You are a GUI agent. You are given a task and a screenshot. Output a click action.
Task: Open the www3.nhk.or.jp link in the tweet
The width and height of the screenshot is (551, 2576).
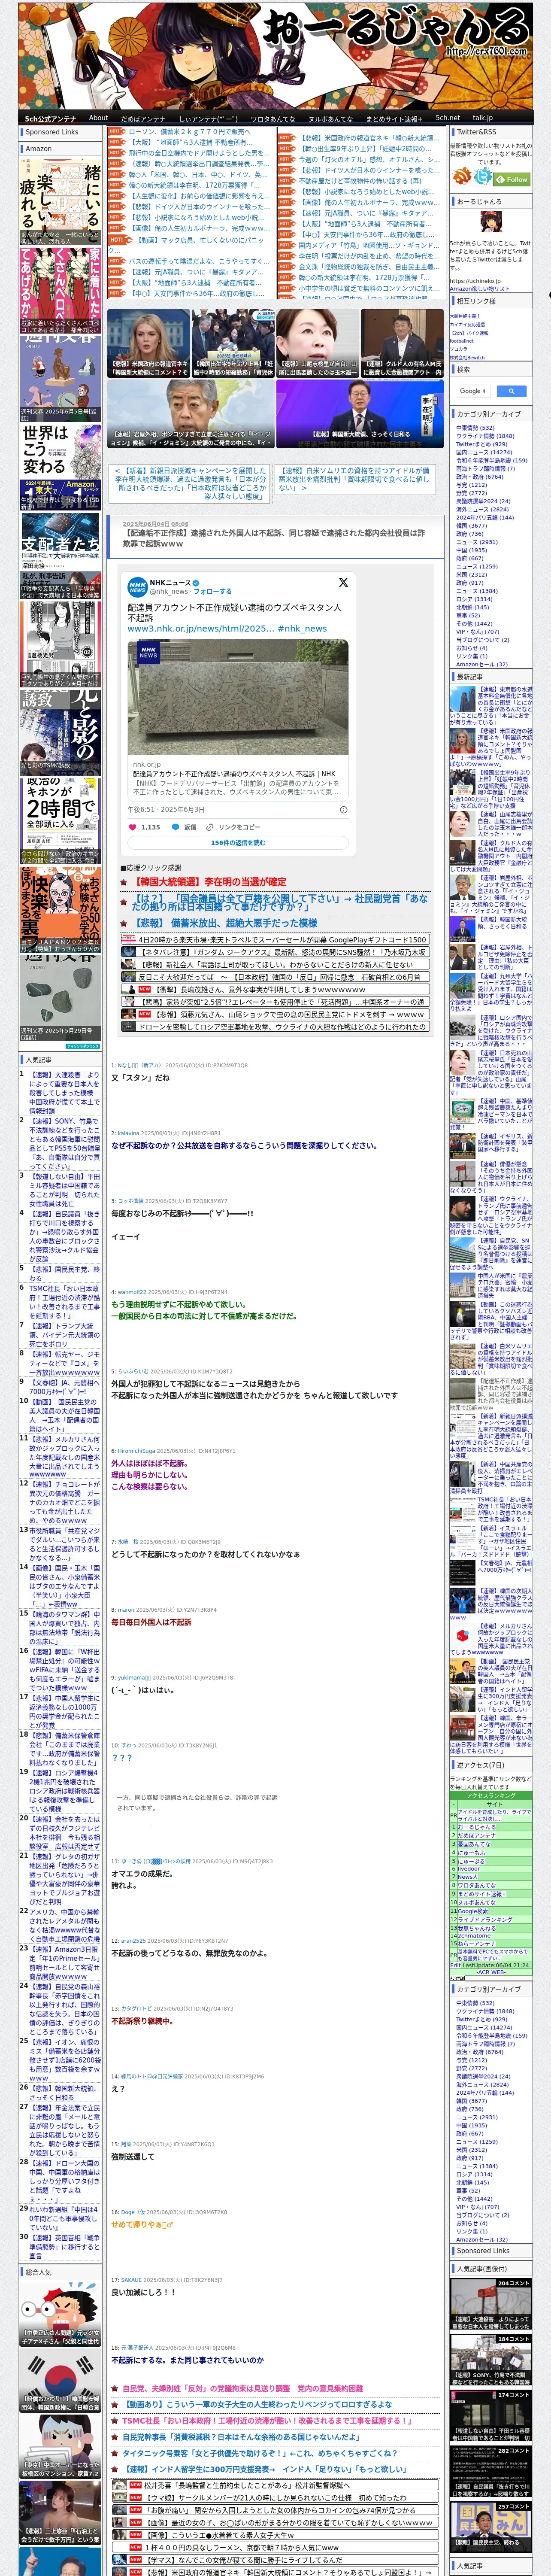point(200,628)
